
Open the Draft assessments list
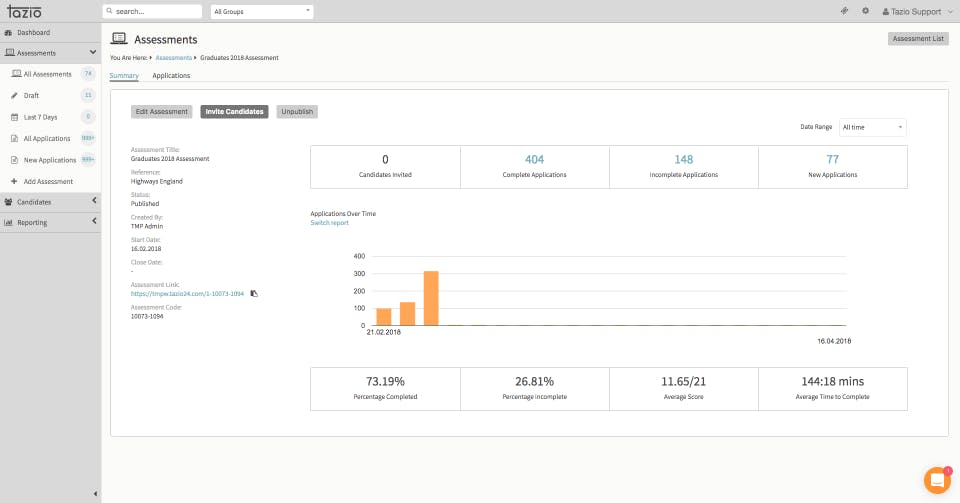point(31,95)
